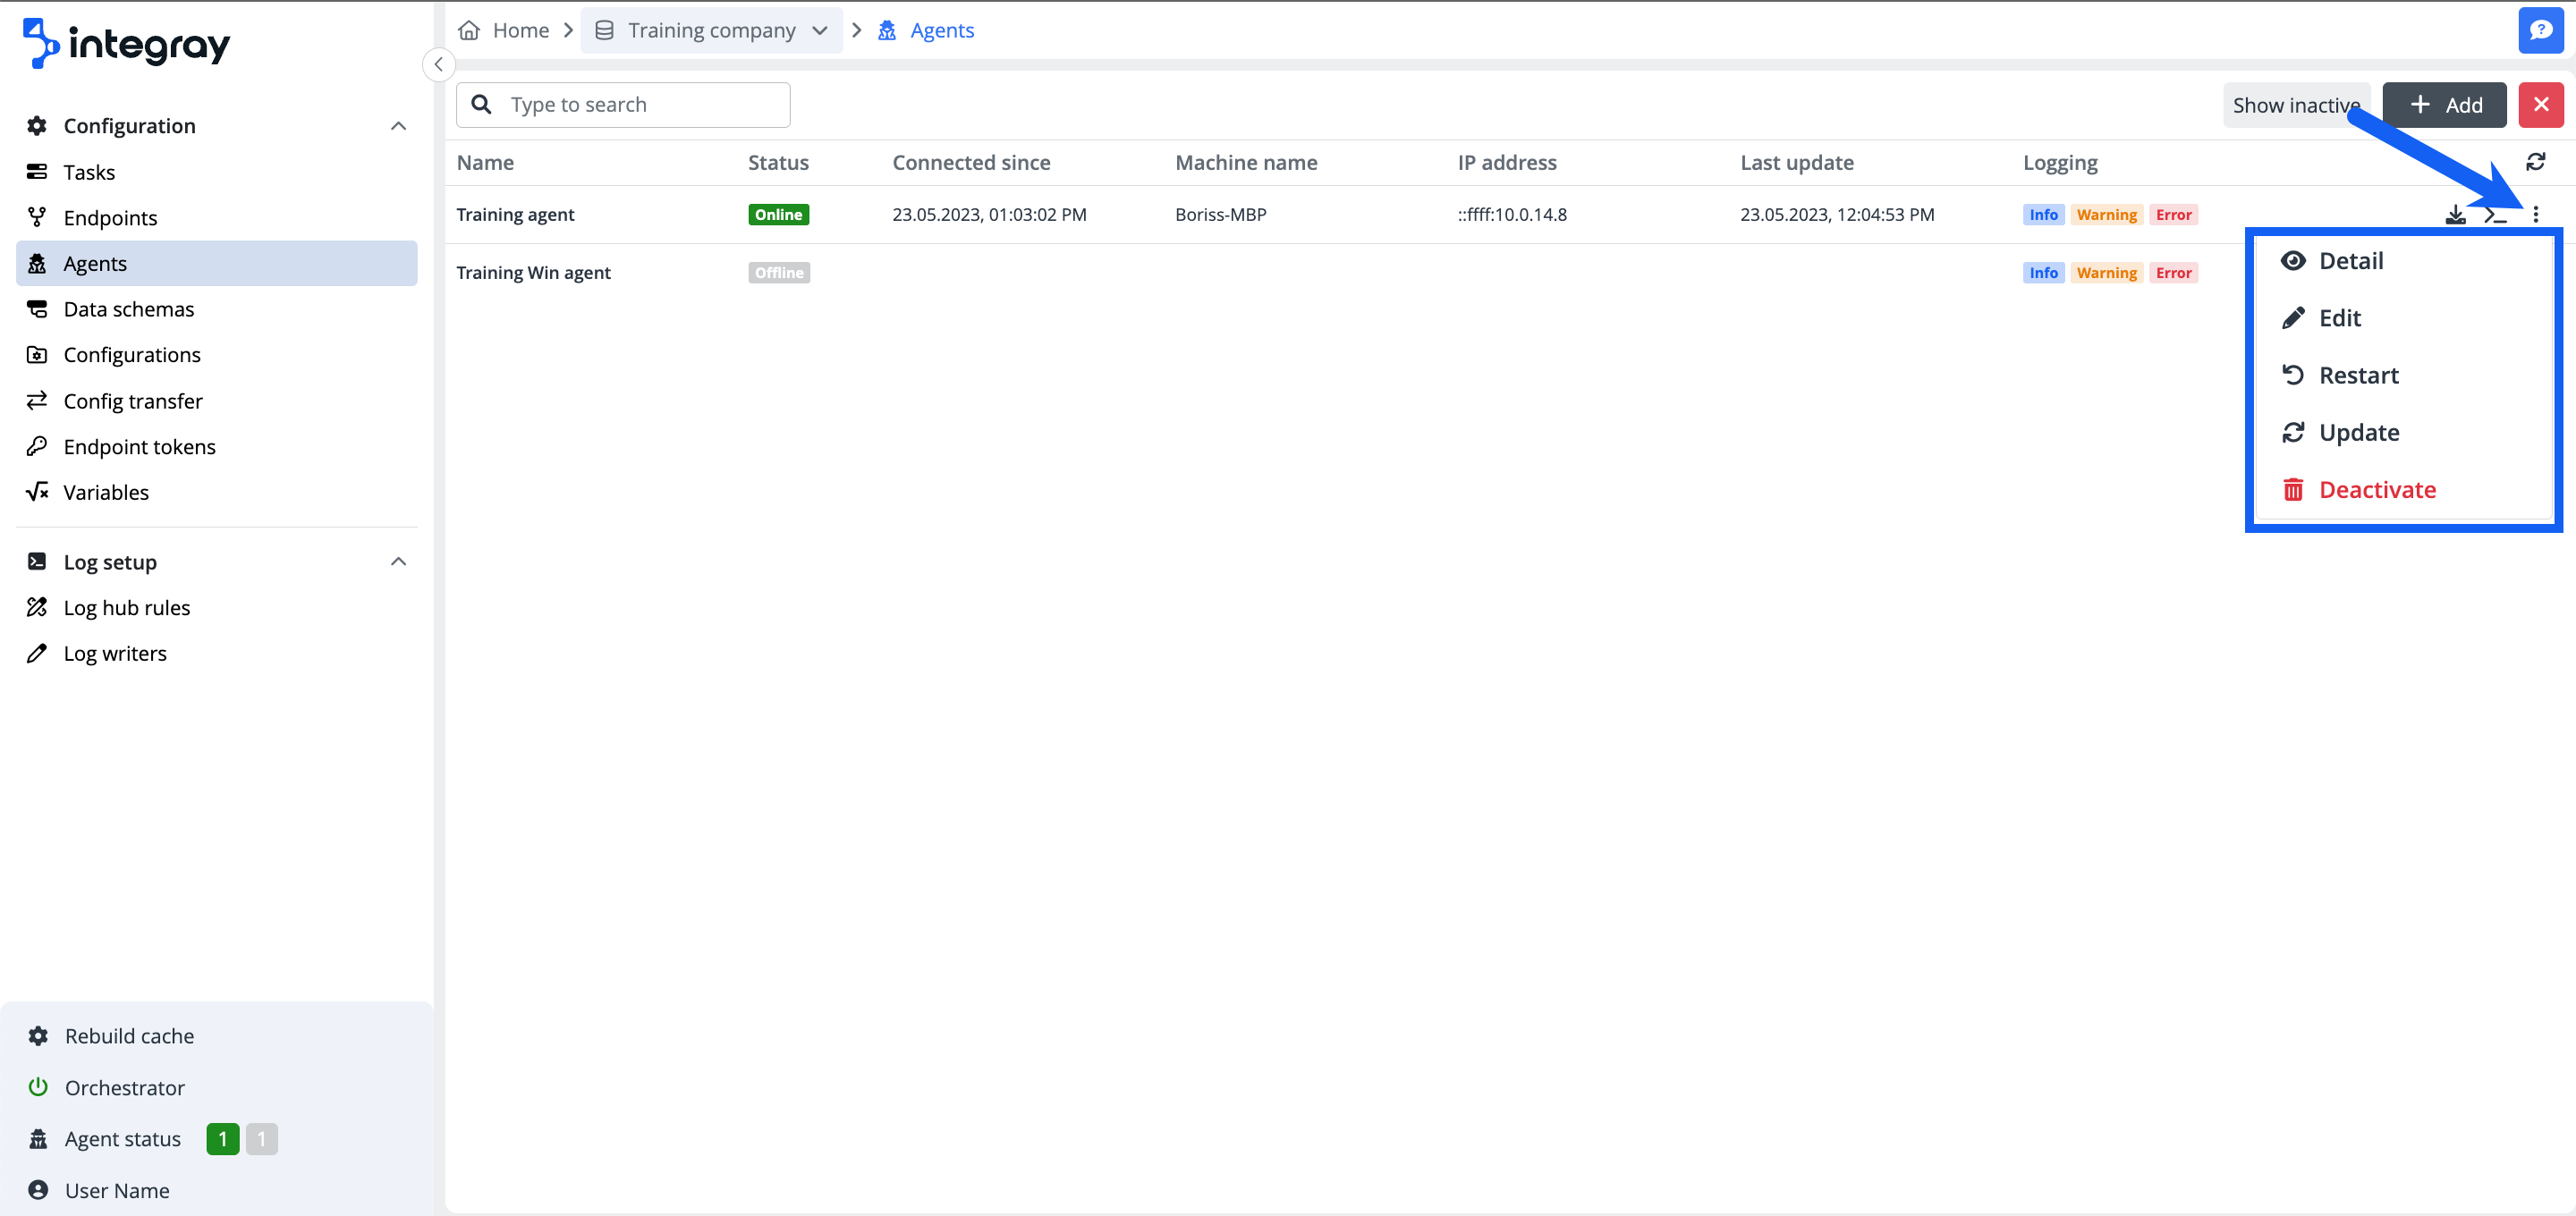
Task: Click the refresh icon above the agents table
Action: 2535,162
